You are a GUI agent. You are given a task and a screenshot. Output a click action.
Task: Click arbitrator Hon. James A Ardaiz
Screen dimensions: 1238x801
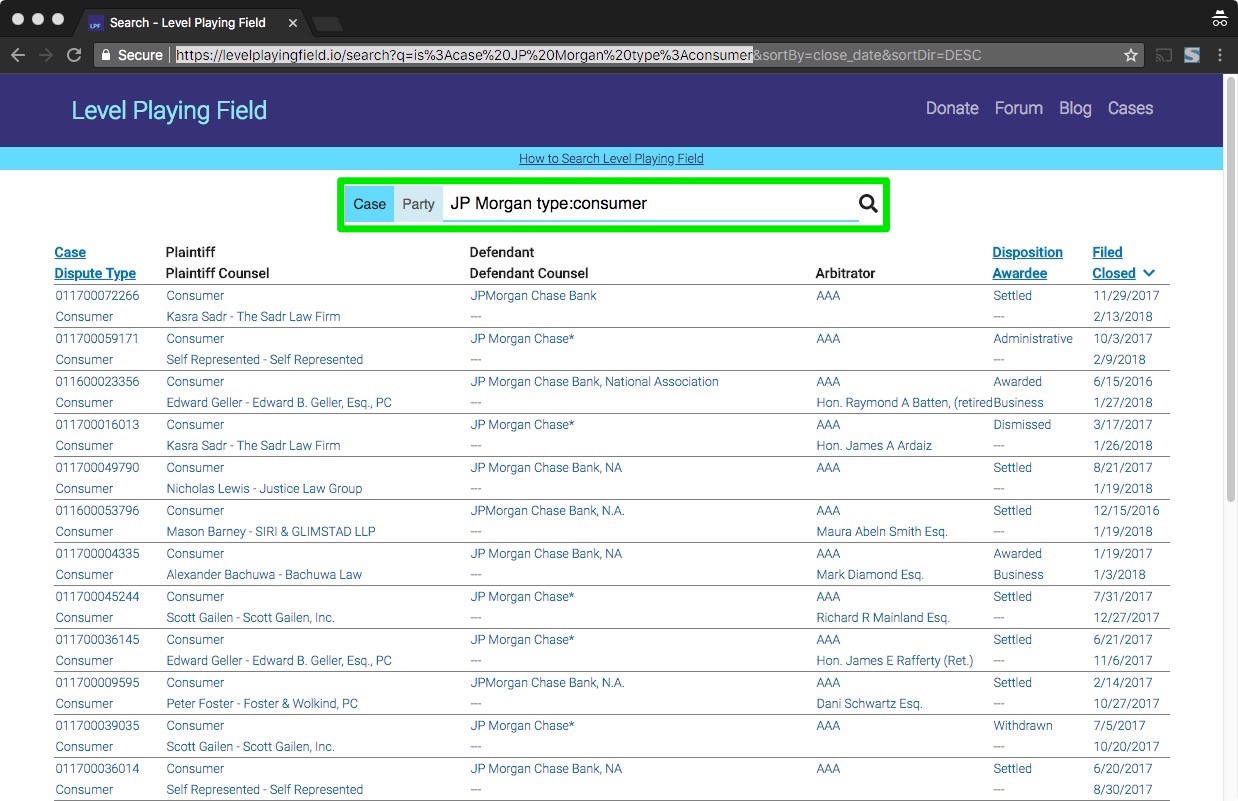click(874, 446)
